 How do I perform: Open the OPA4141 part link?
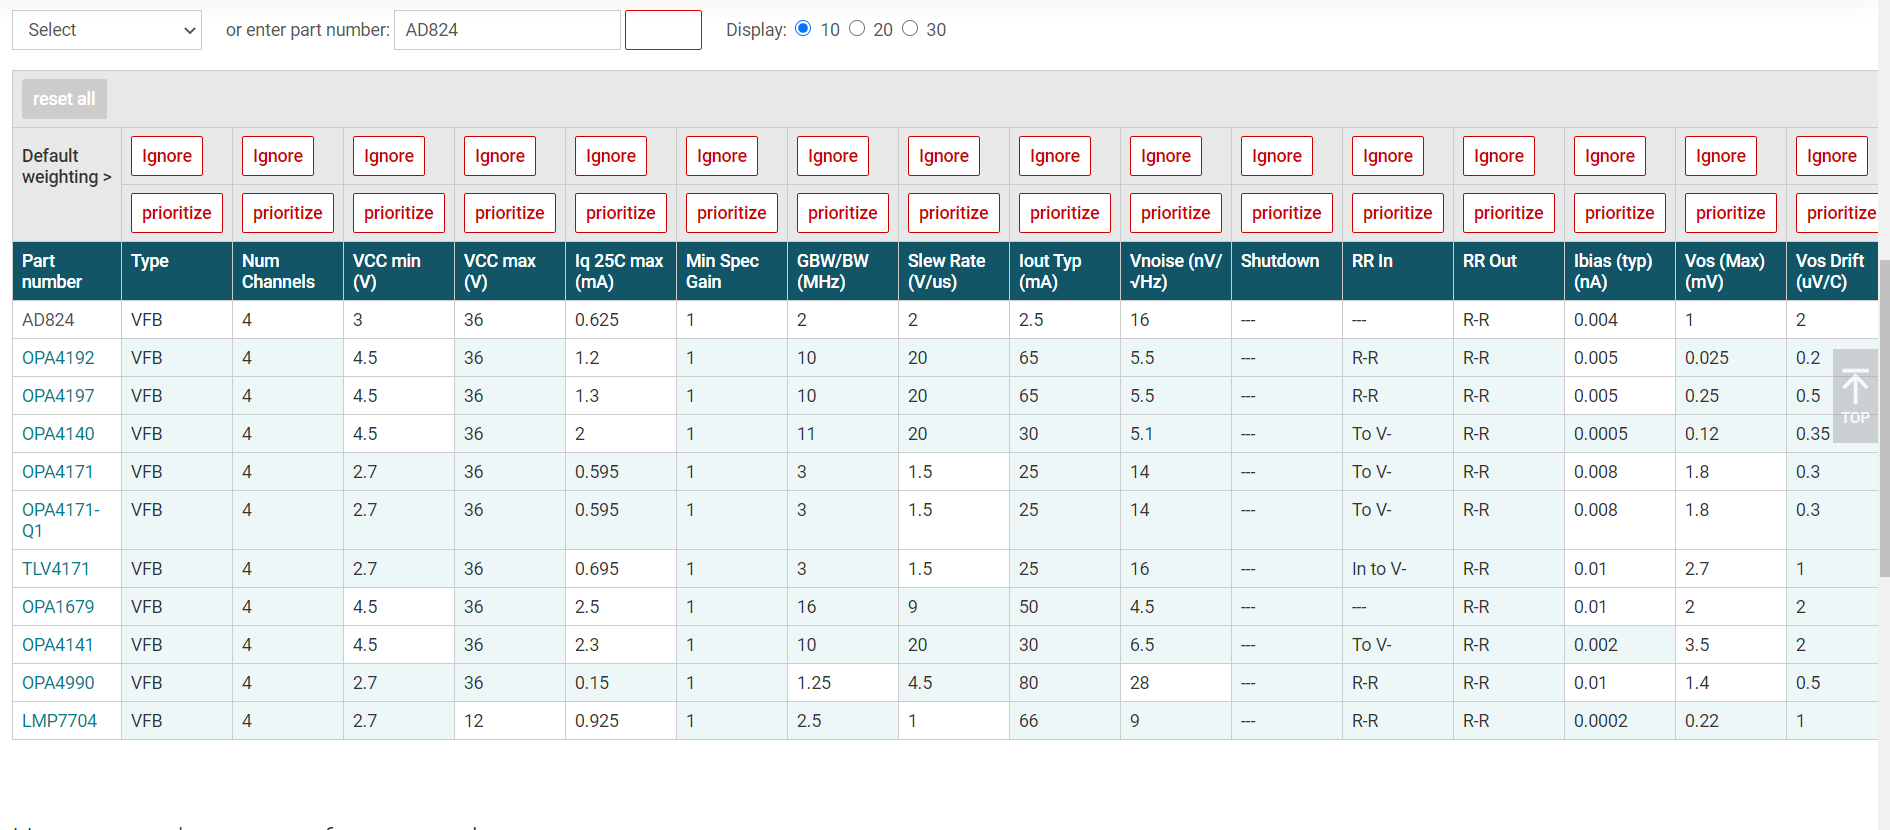click(57, 645)
